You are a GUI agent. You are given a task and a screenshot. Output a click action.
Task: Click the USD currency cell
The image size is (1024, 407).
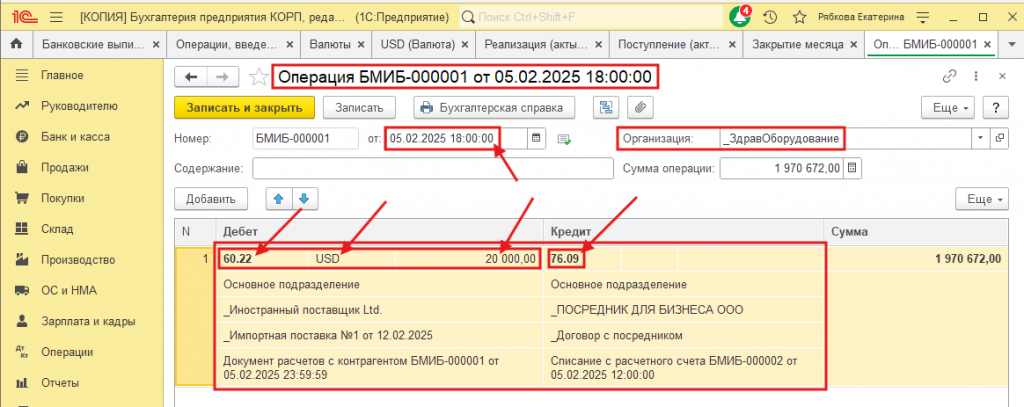pyautogui.click(x=351, y=259)
